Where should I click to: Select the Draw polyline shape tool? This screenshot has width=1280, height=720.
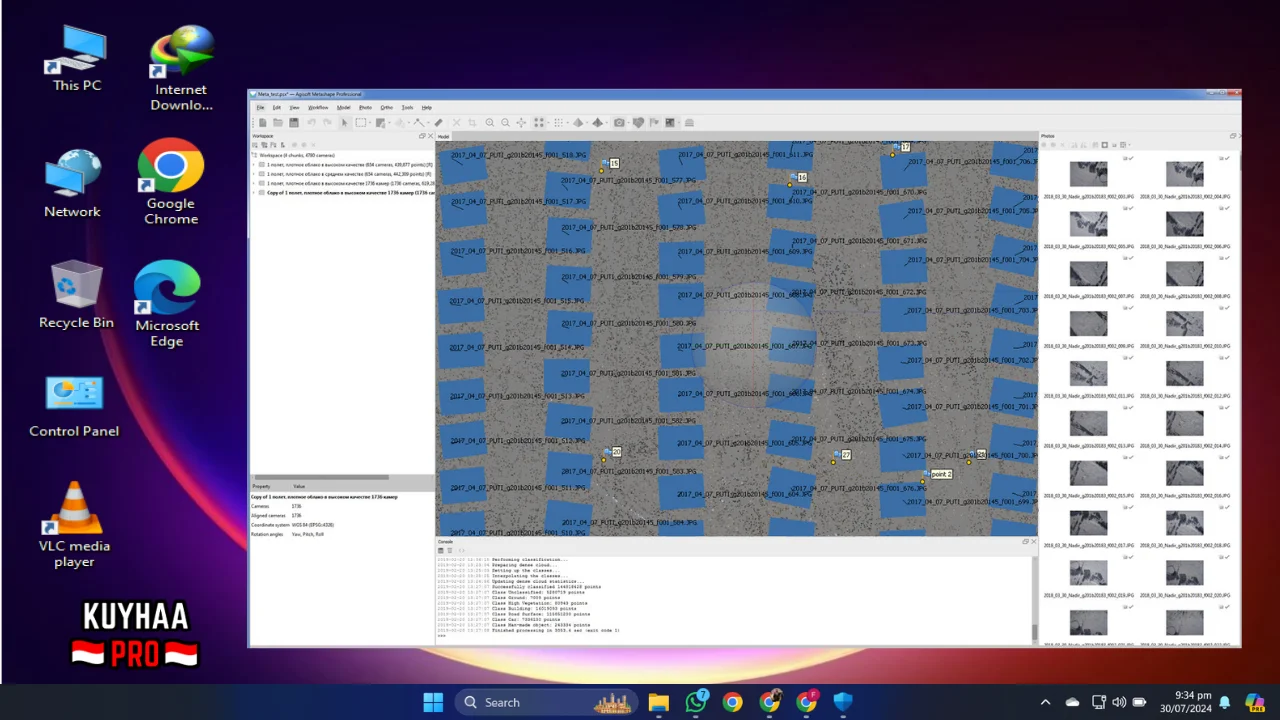point(419,123)
